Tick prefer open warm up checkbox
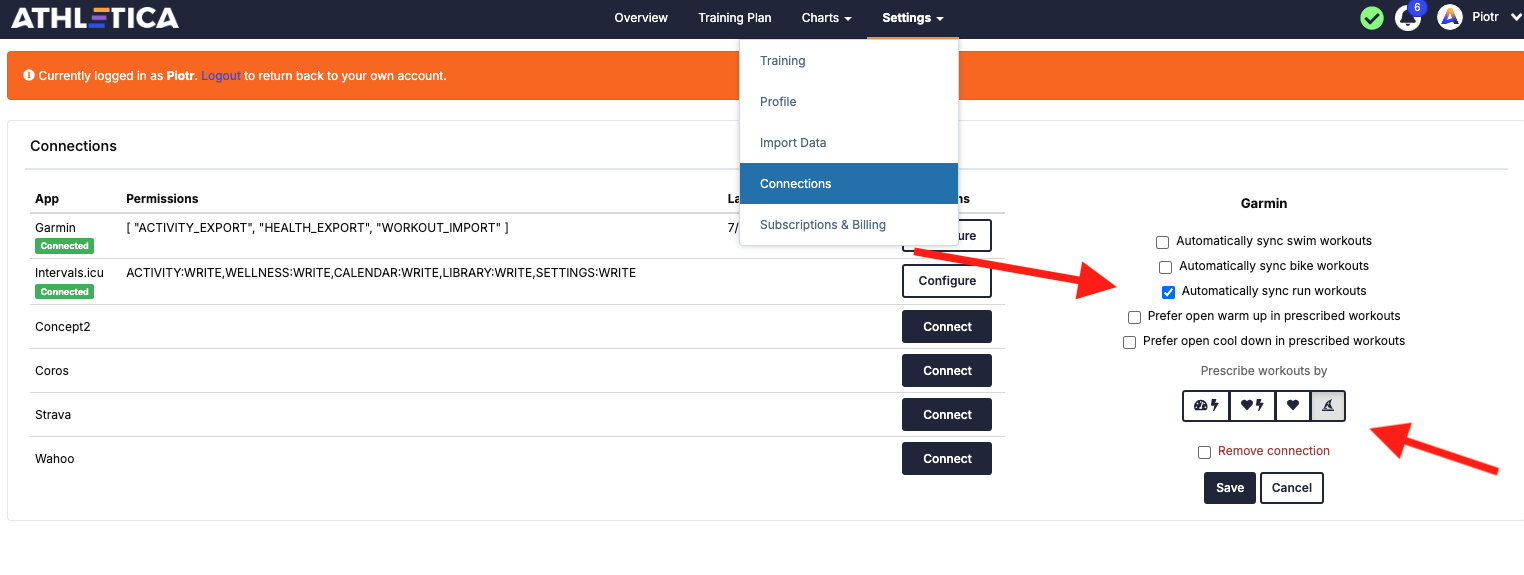Viewport: 1524px width, 575px height. [x=1134, y=317]
